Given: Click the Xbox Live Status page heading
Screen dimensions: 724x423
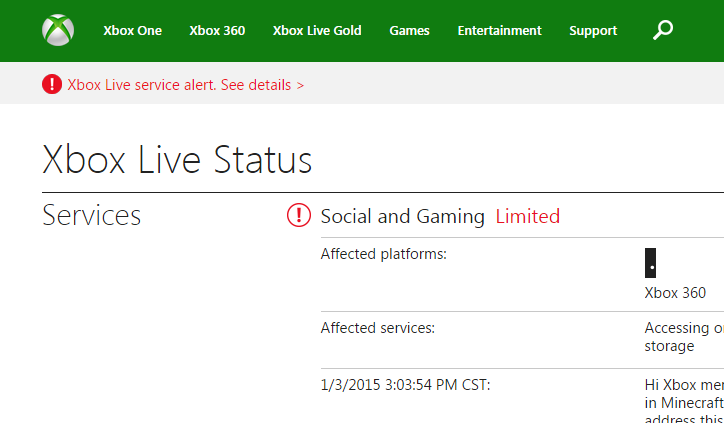Looking at the screenshot, I should [177, 160].
